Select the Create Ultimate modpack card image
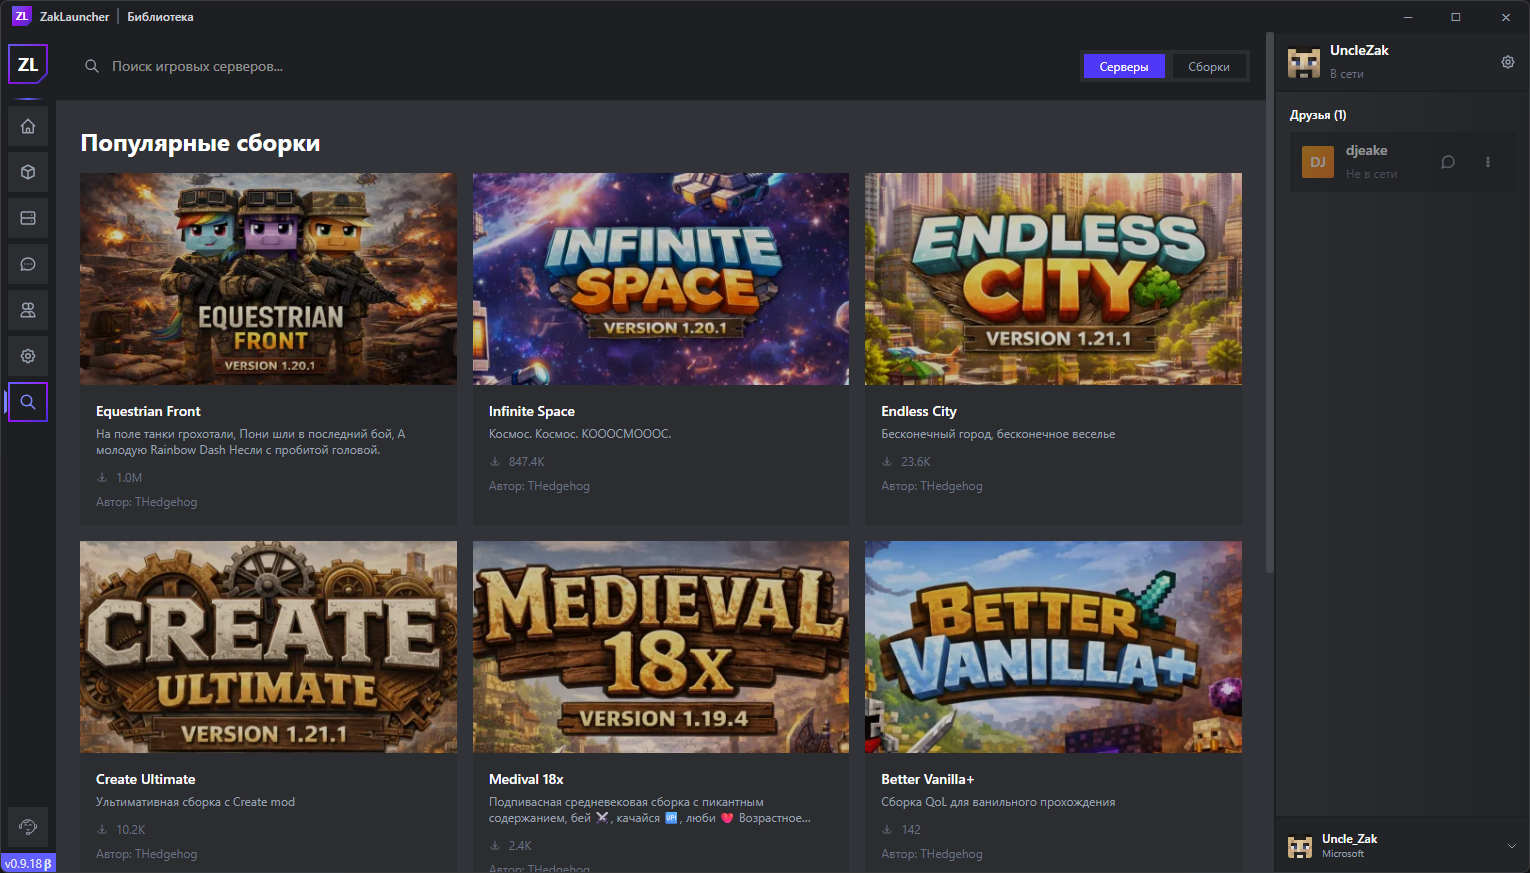The height and width of the screenshot is (873, 1530). click(268, 647)
